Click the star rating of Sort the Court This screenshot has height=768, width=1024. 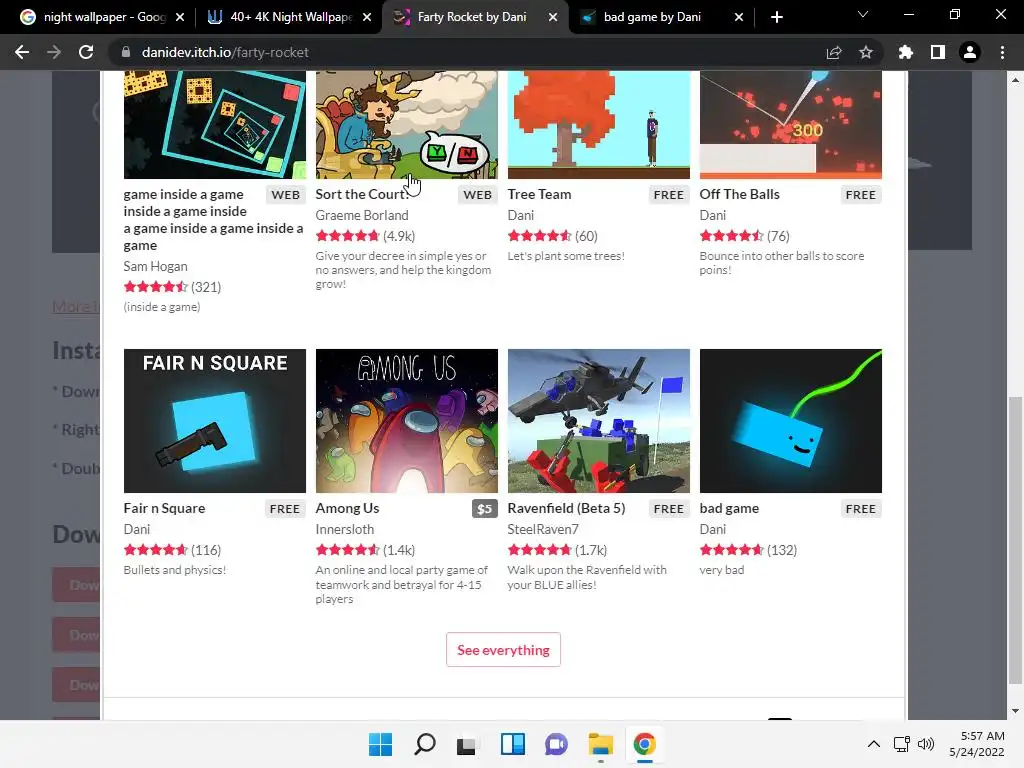tap(347, 236)
